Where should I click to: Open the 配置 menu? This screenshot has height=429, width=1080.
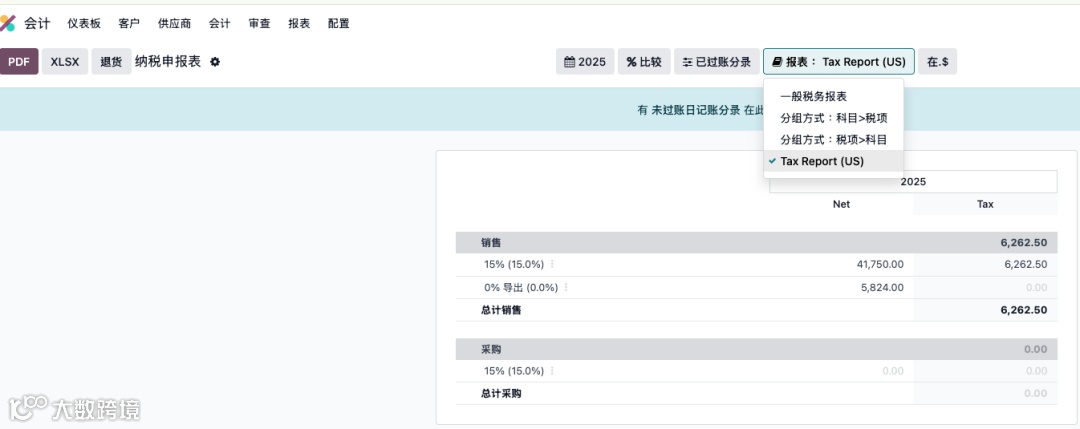[339, 23]
